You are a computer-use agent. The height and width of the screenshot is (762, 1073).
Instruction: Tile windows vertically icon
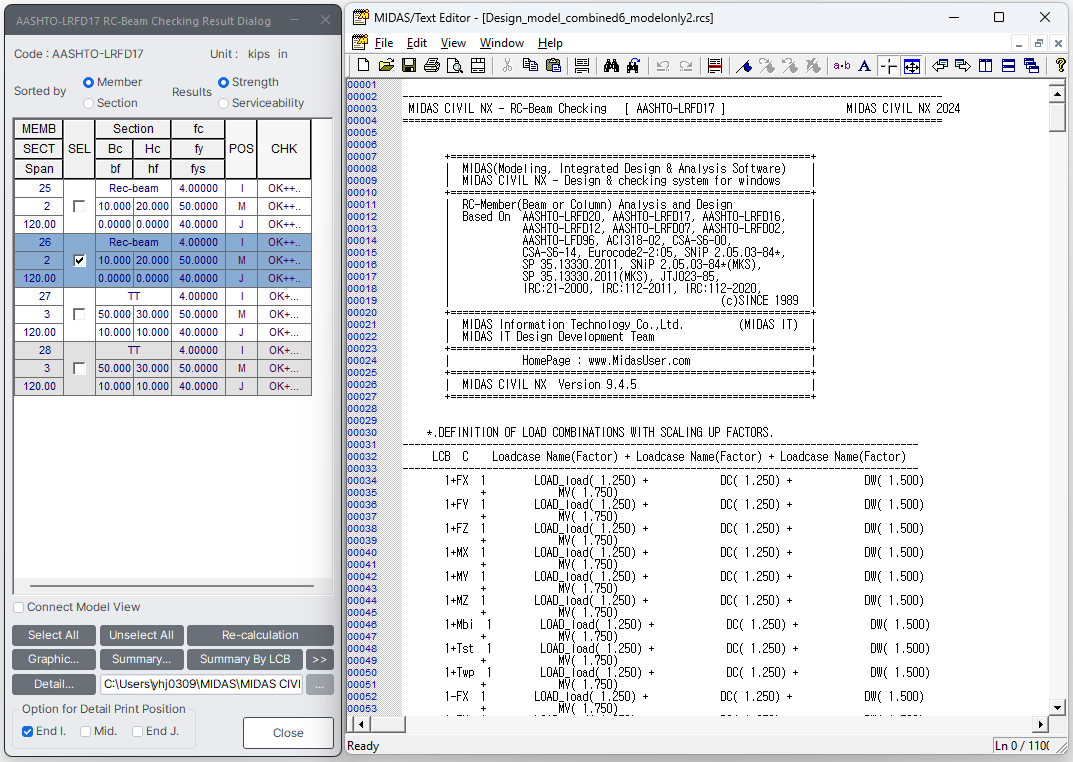985,66
